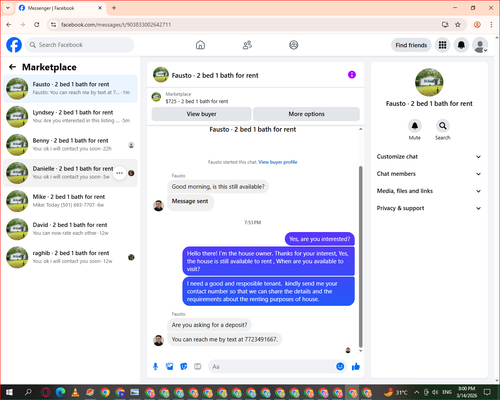Open the emoji picker in message box
500x400 pixels.
(x=340, y=367)
